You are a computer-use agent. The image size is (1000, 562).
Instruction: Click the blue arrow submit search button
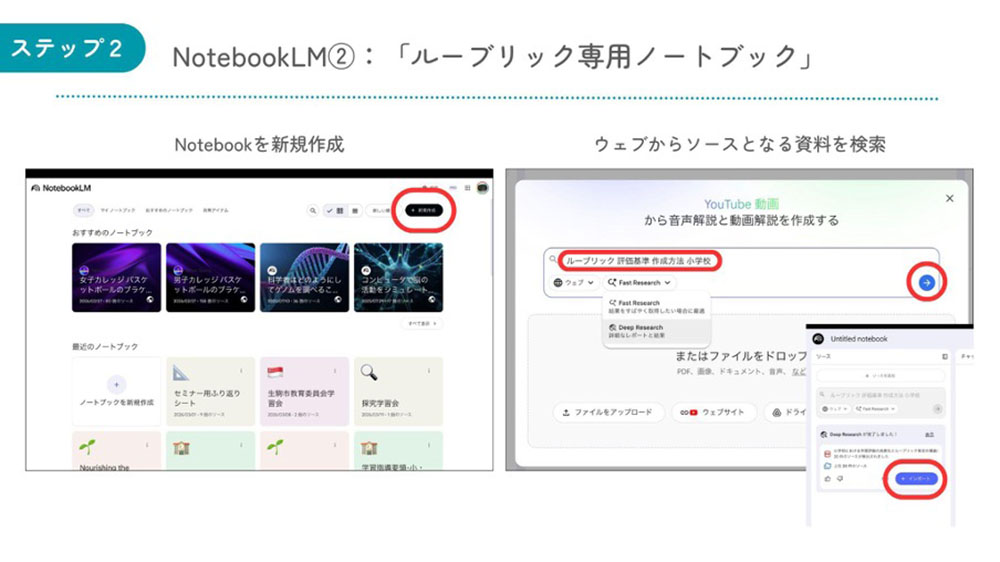pos(926,282)
